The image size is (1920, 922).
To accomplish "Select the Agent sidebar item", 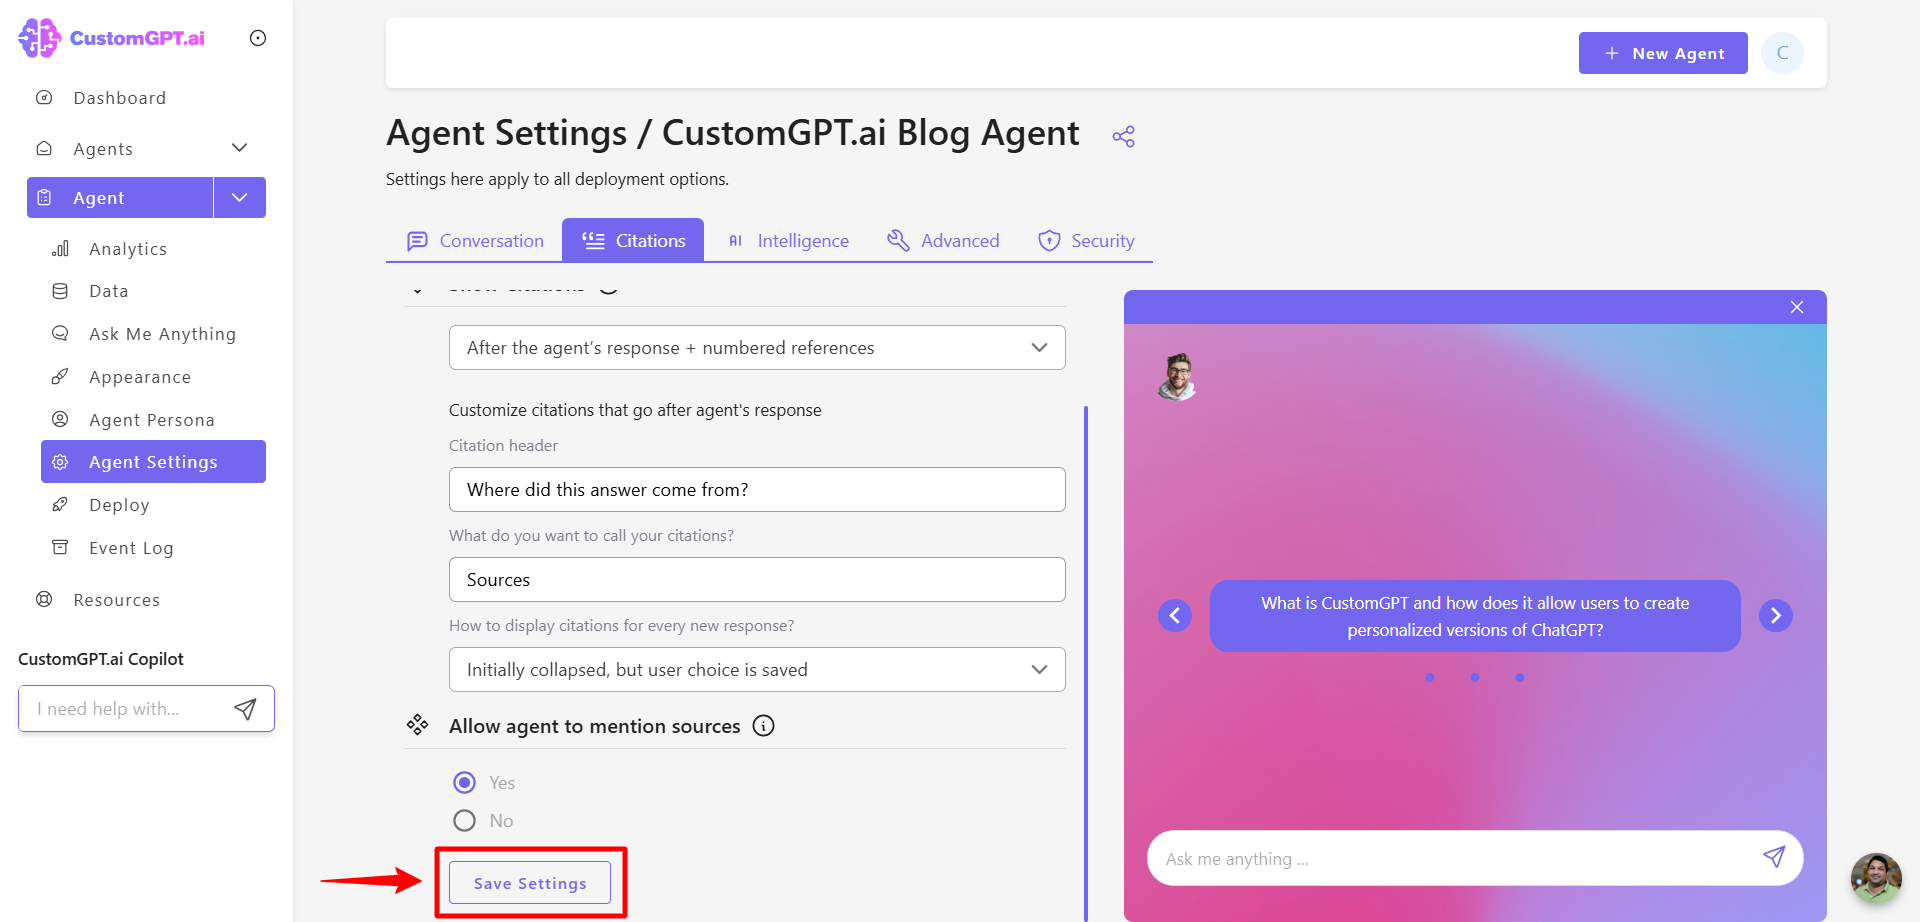I will point(120,197).
